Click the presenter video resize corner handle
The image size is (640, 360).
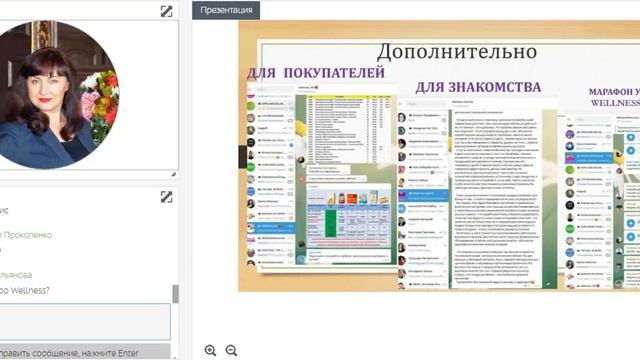coord(173,174)
